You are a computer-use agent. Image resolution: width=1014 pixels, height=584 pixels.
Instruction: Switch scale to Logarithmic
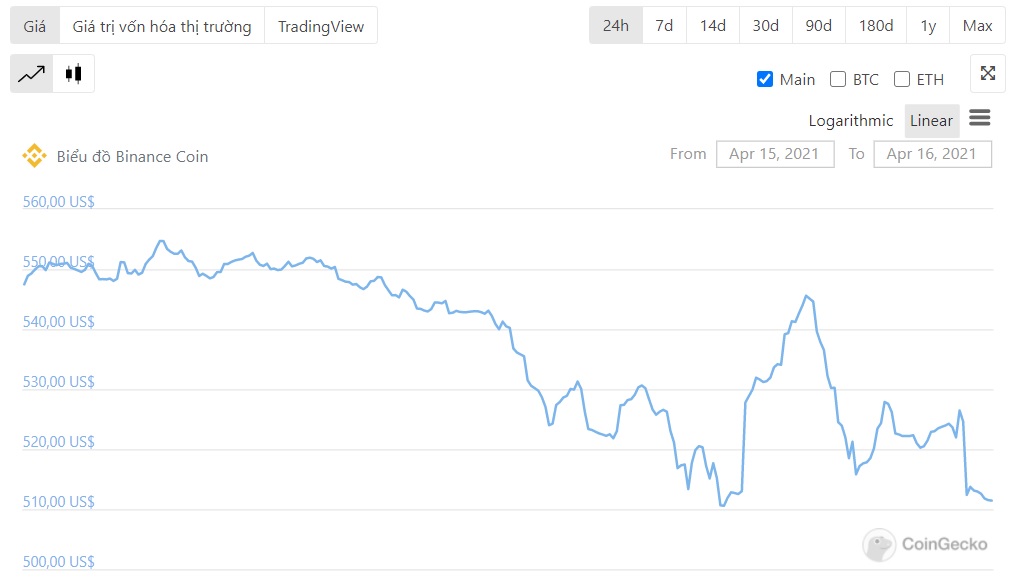pyautogui.click(x=850, y=121)
